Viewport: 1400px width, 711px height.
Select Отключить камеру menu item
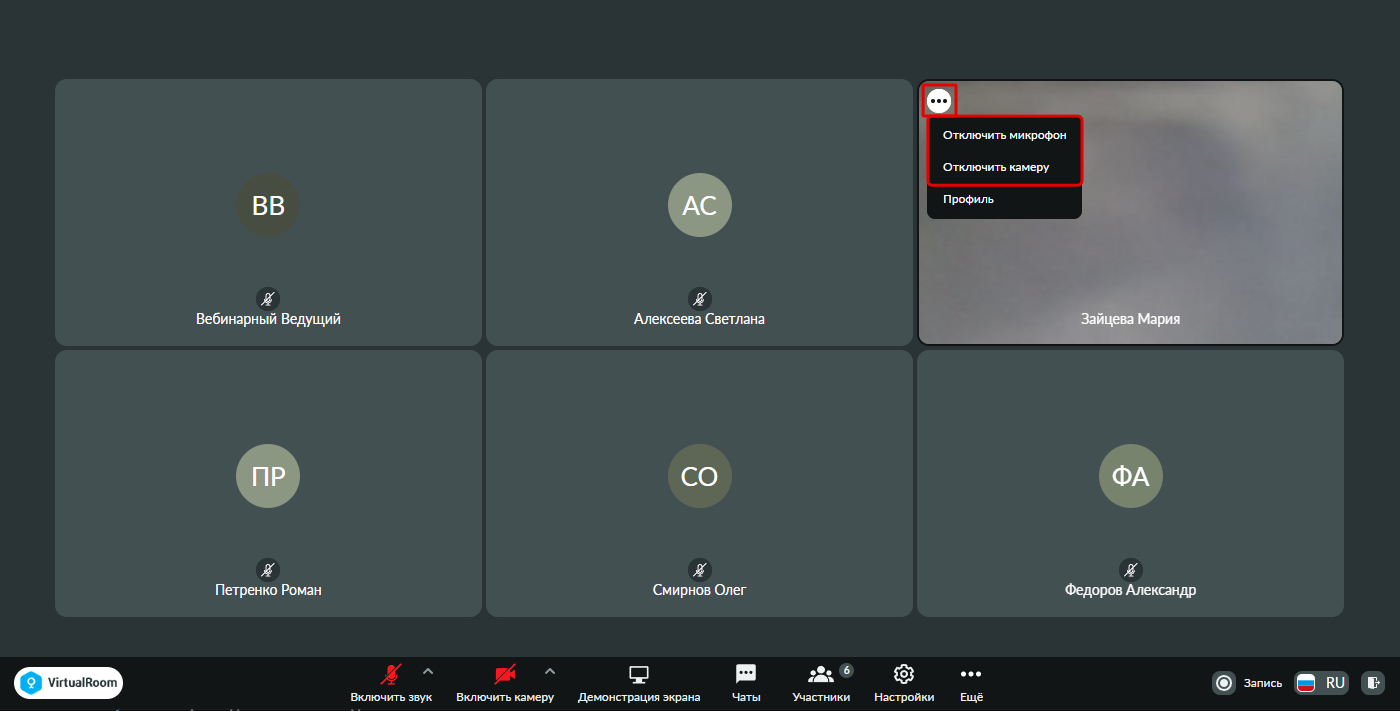[1004, 167]
